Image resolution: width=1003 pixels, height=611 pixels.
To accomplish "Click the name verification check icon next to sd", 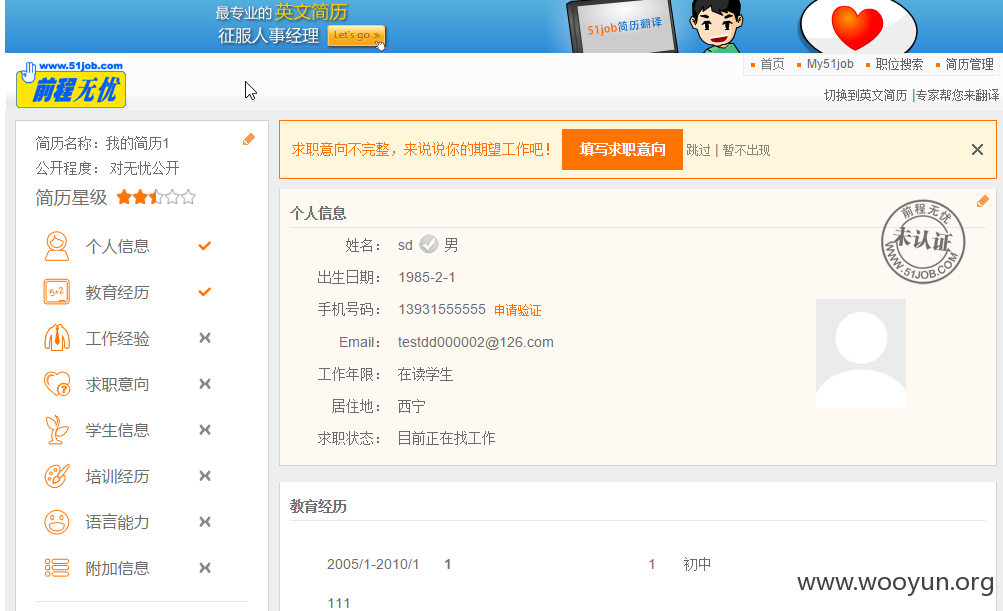I will pyautogui.click(x=429, y=244).
